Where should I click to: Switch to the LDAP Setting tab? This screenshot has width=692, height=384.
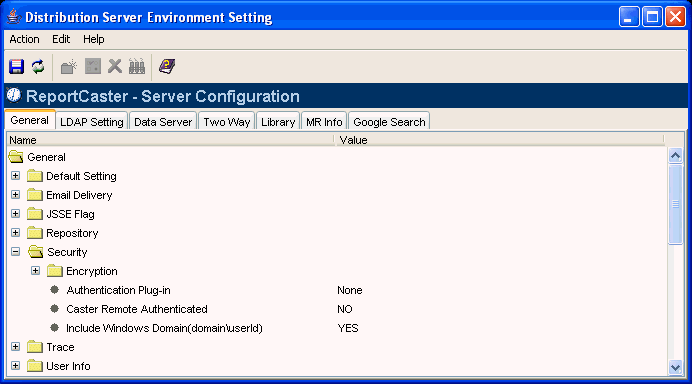[91, 122]
